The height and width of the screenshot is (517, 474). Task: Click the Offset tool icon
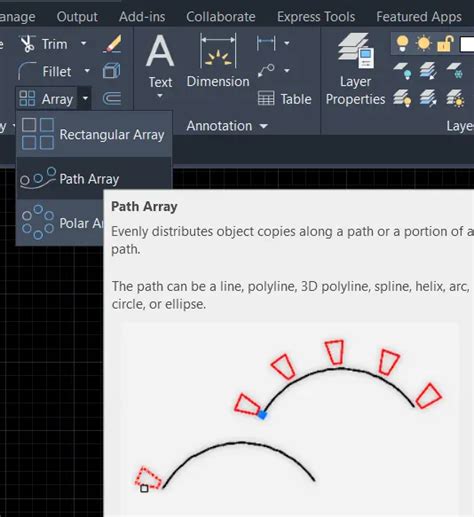tap(112, 99)
